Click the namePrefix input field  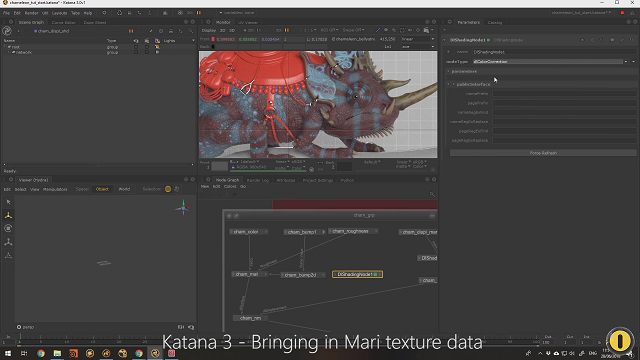564,93
